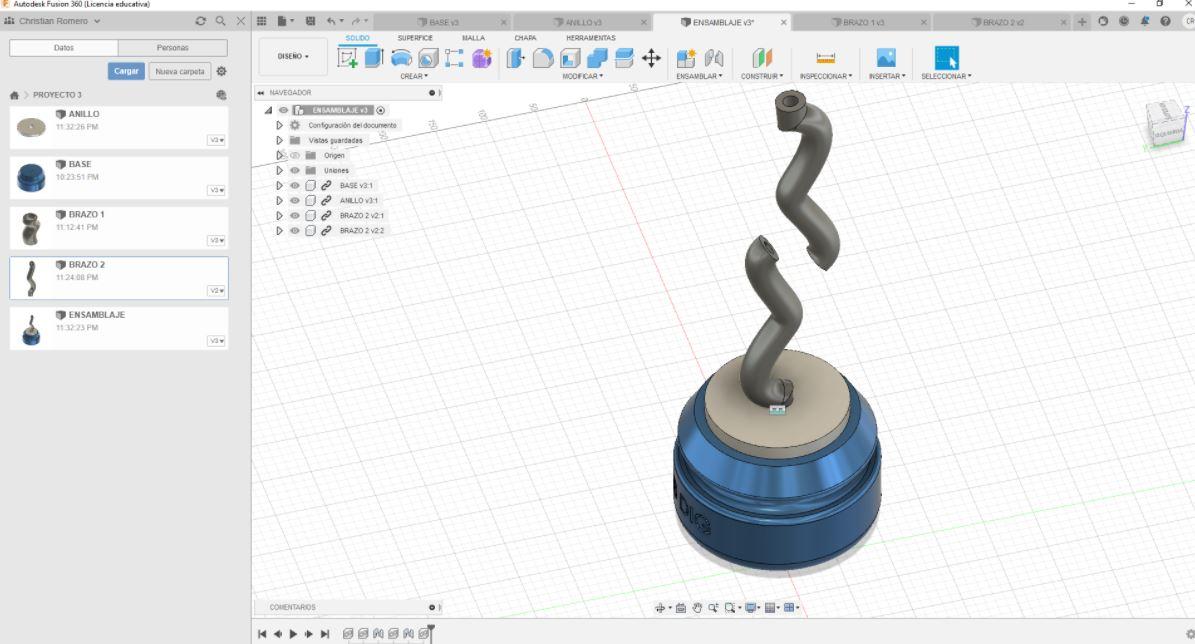Click the ENSAMBLAJE thumbnail in data panel
Image resolution: width=1195 pixels, height=644 pixels.
31,329
